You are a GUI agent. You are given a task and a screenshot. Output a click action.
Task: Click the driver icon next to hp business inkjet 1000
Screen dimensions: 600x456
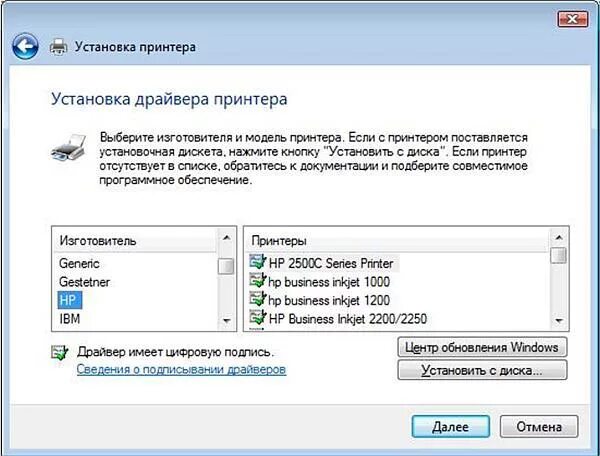pyautogui.click(x=258, y=281)
